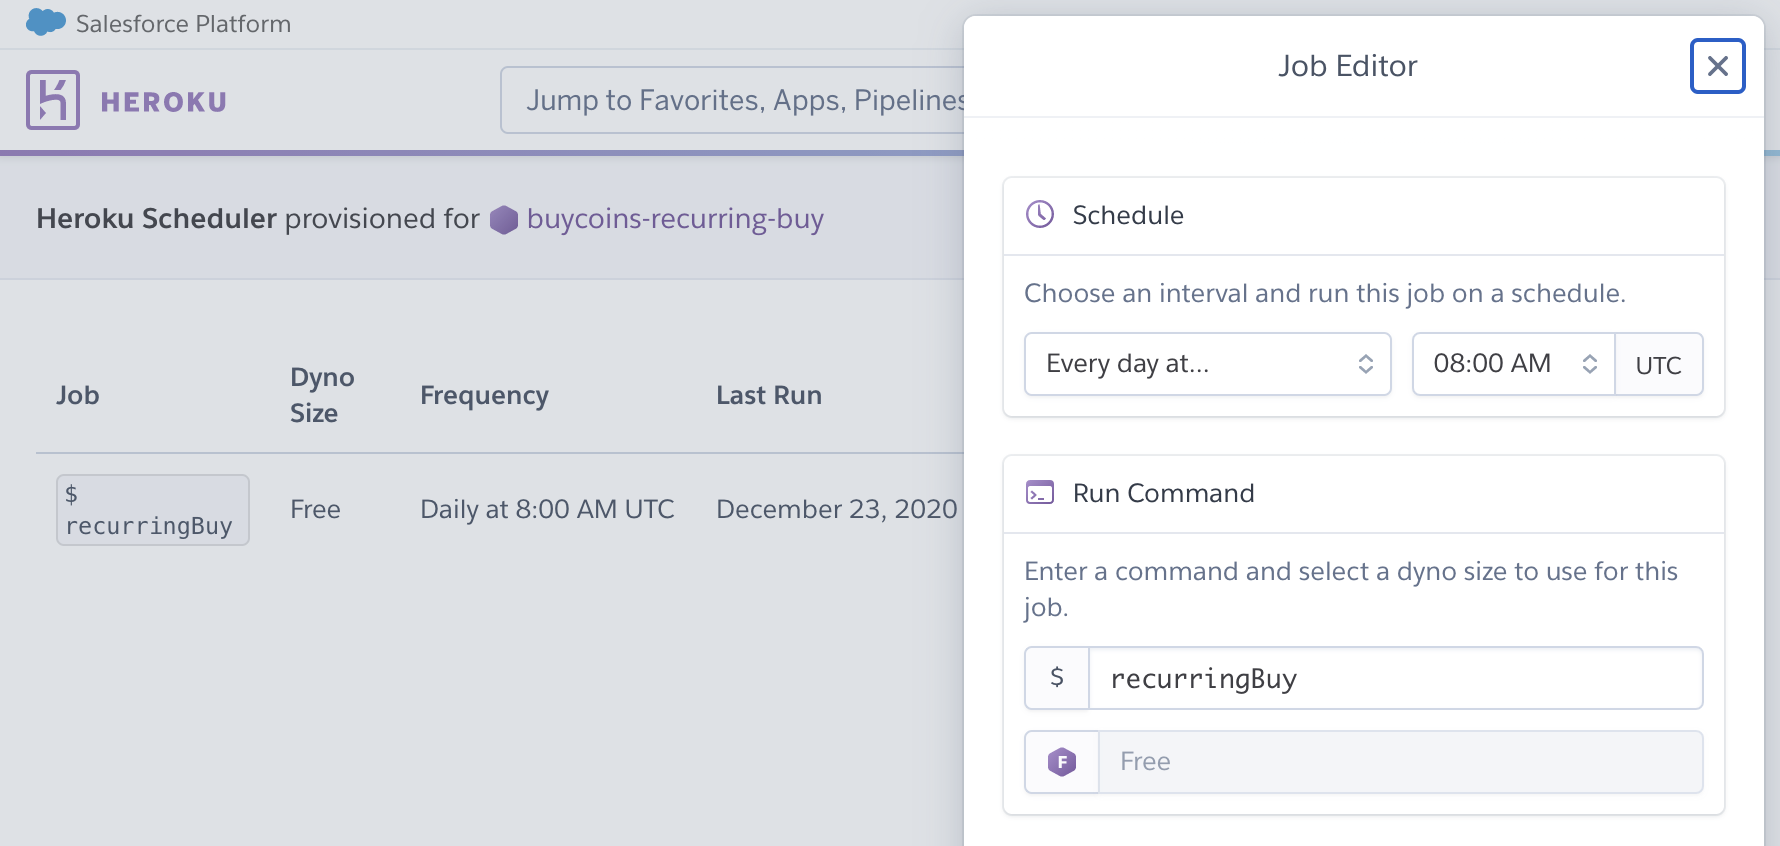Open the 'Every day at...' interval dropdown

(x=1207, y=364)
